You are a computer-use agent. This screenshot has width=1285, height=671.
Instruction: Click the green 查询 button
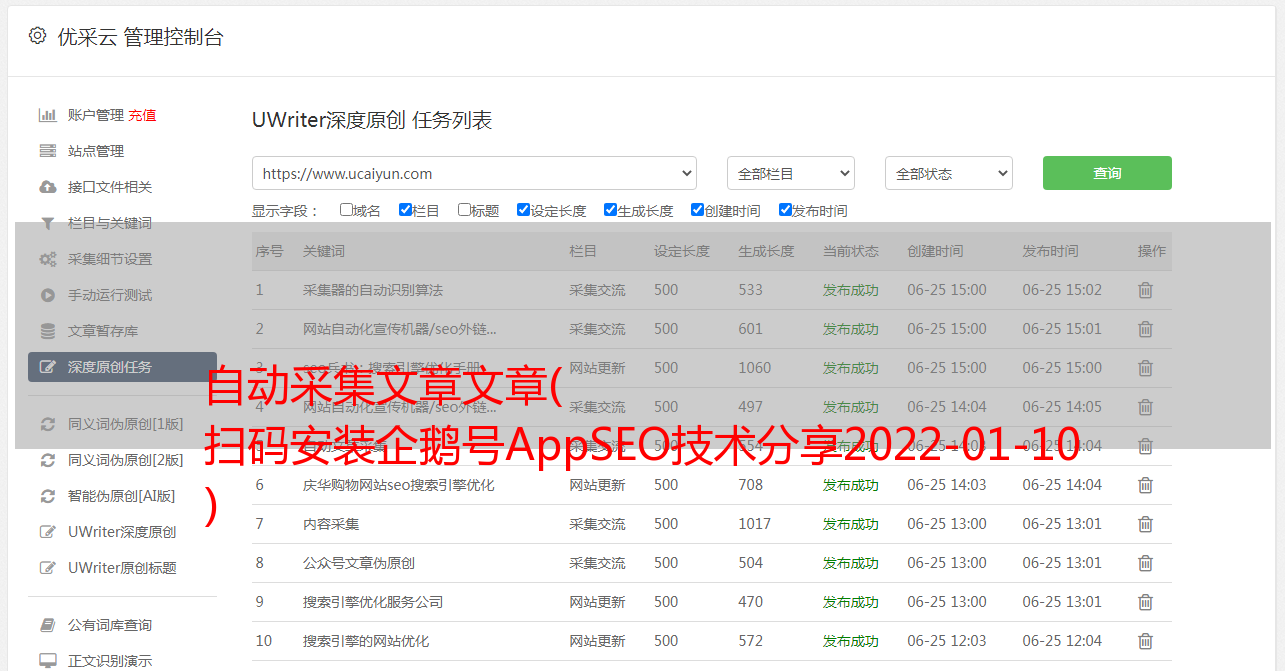point(1106,173)
